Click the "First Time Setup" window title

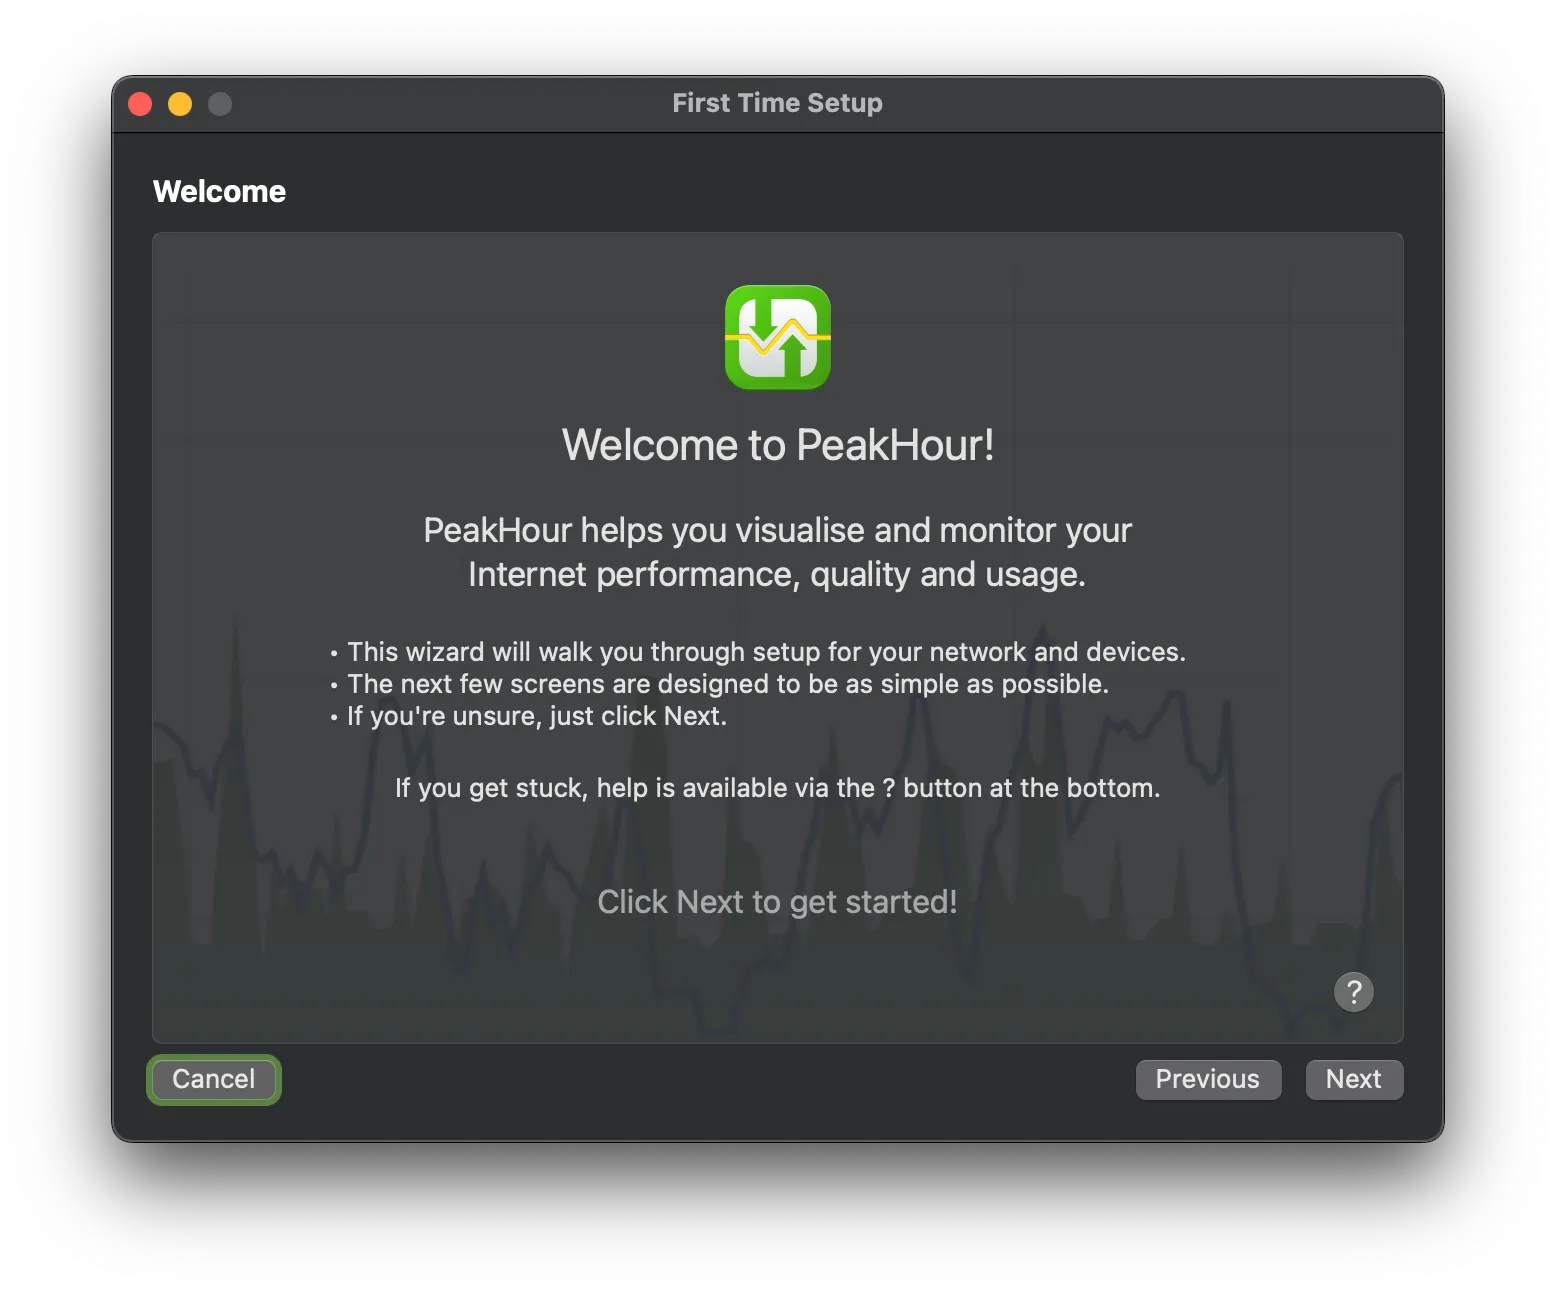point(777,103)
